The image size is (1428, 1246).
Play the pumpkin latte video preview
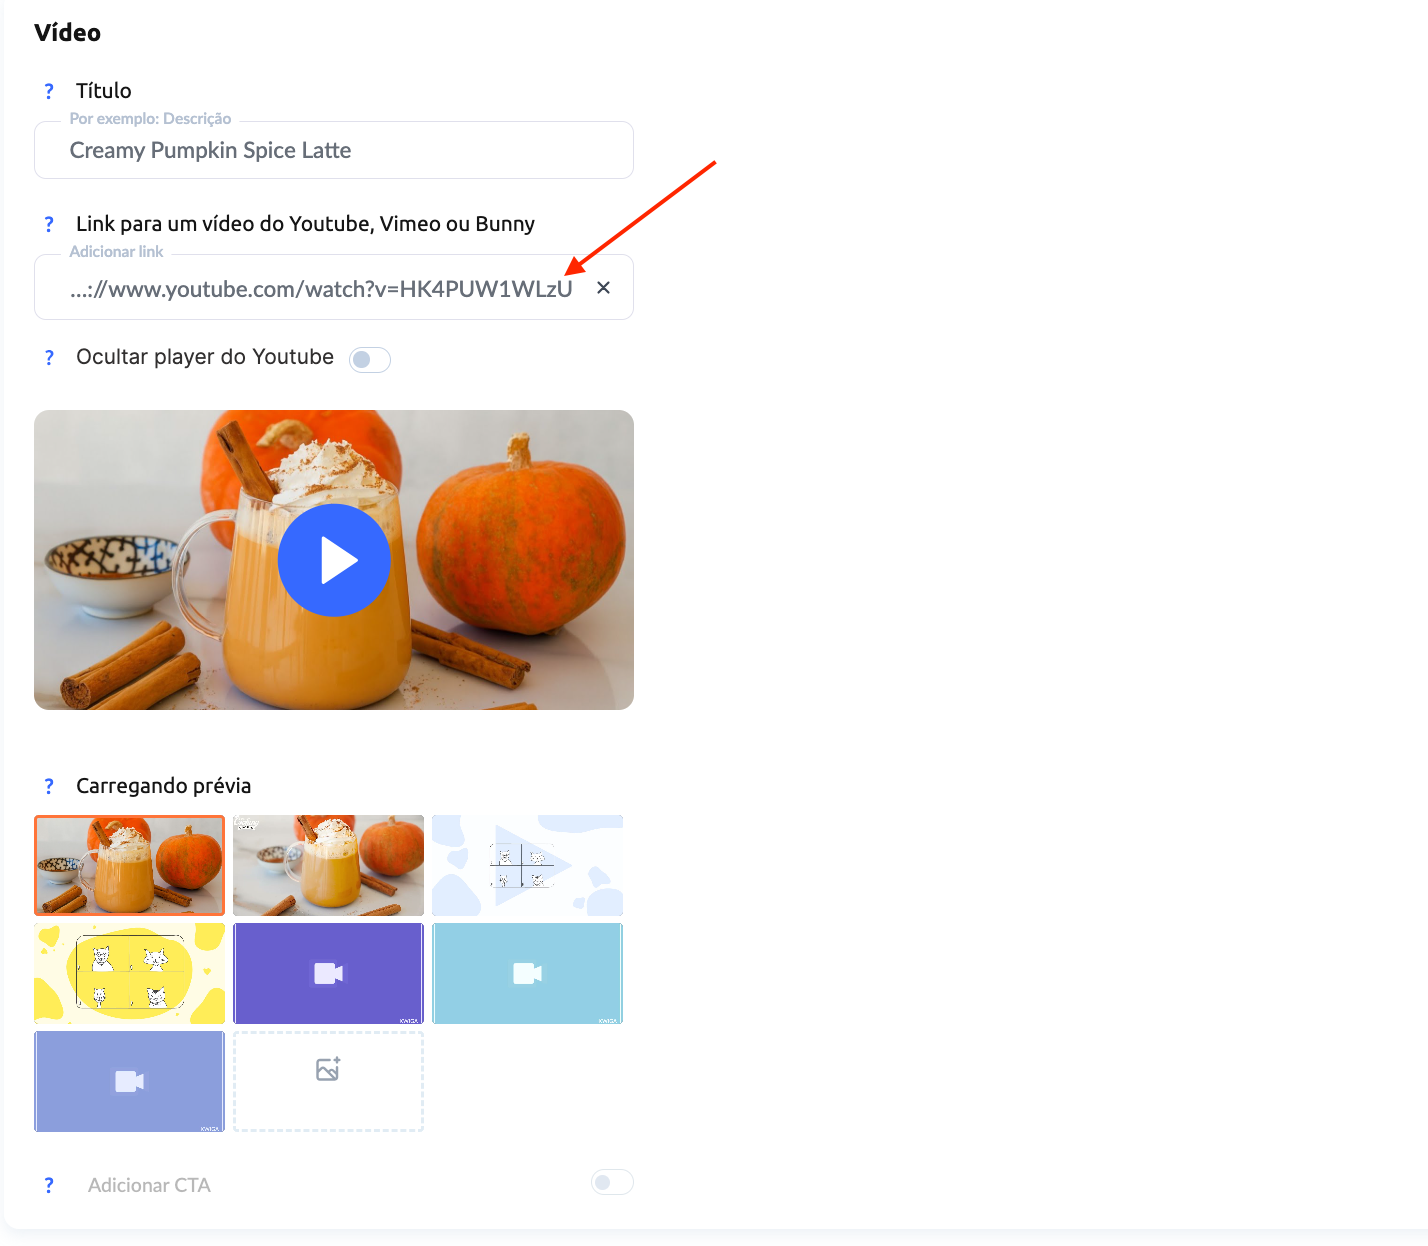(x=334, y=560)
